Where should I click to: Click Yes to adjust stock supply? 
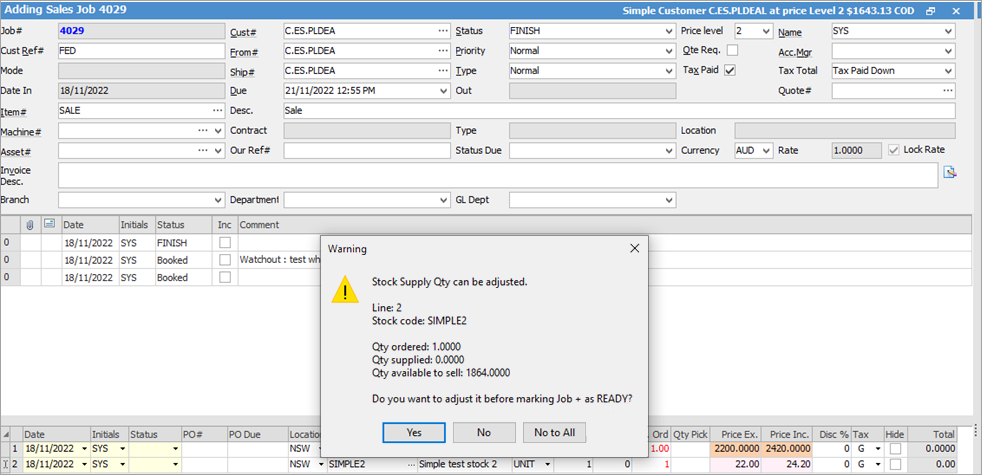point(413,432)
